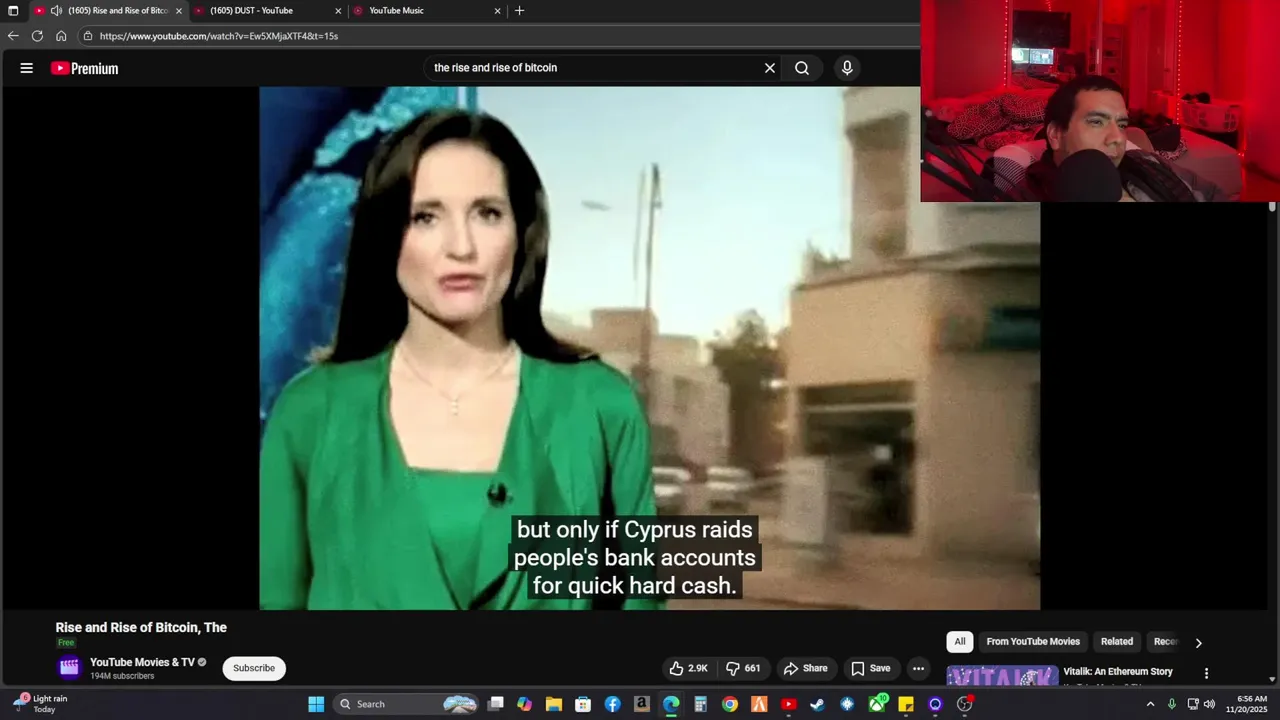Open YouTube app icon in taskbar
Image resolution: width=1280 pixels, height=720 pixels.
tap(788, 704)
